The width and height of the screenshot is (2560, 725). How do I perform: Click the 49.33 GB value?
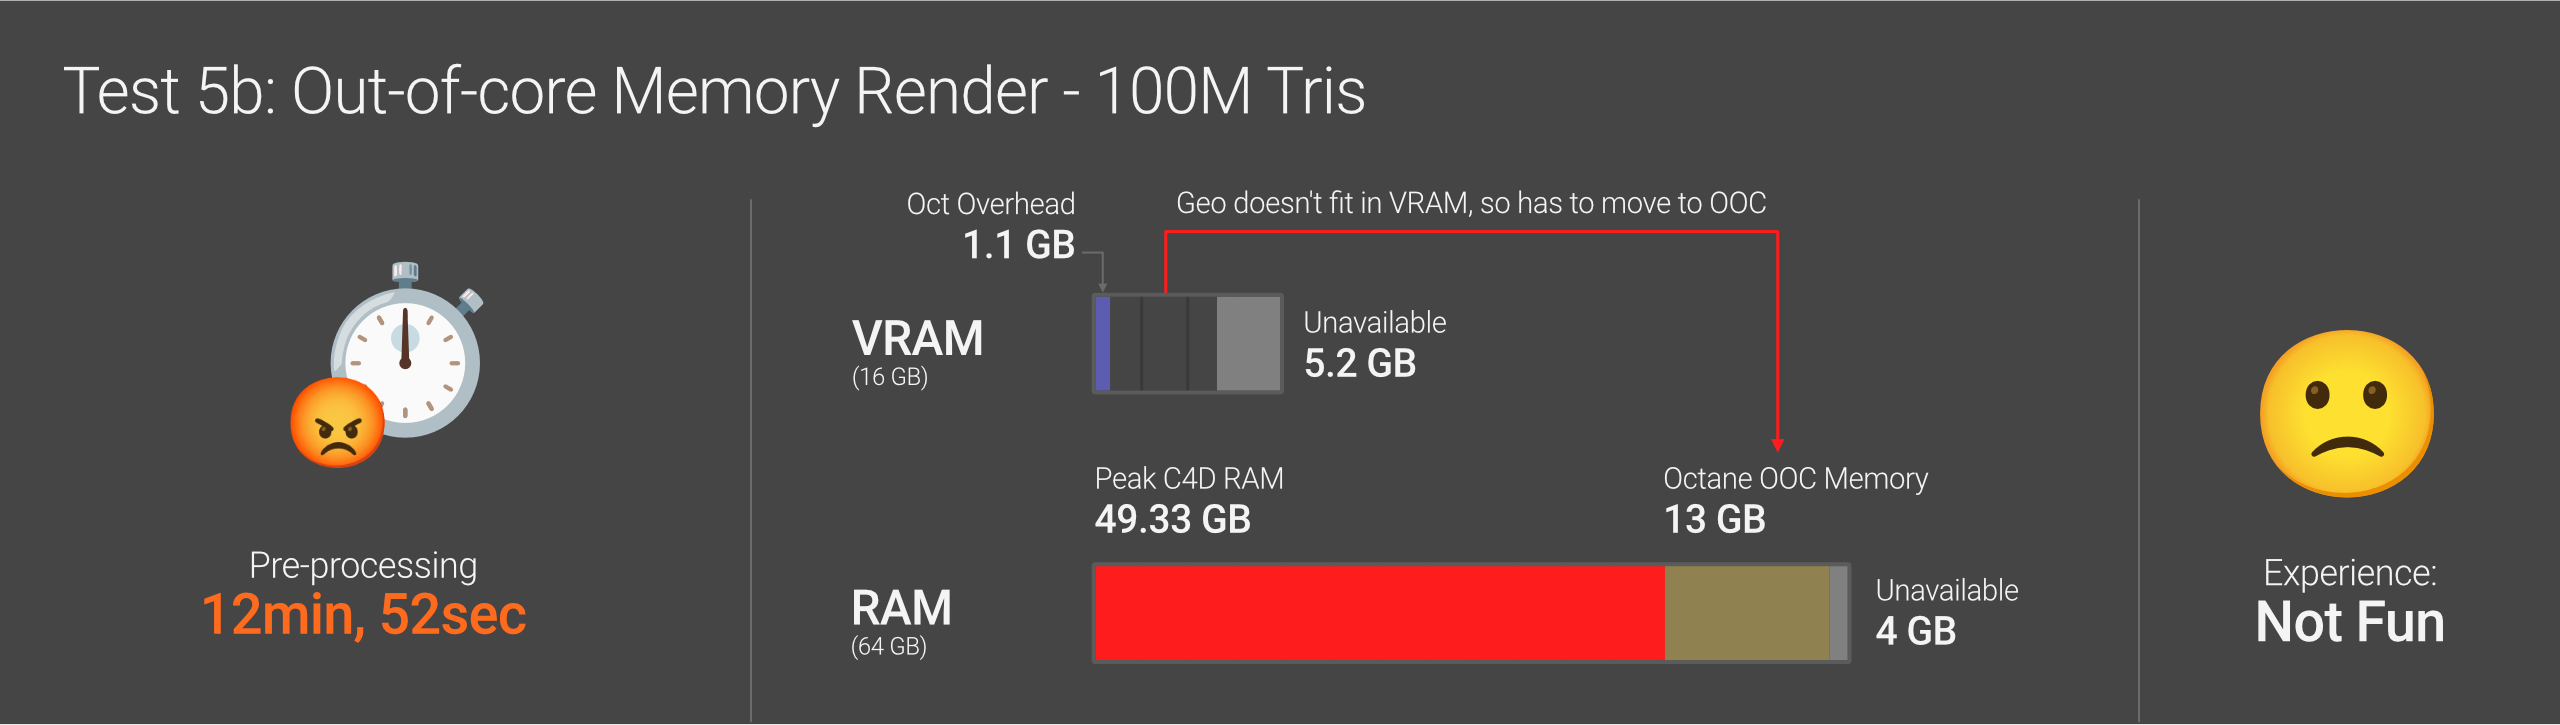pos(1172,519)
